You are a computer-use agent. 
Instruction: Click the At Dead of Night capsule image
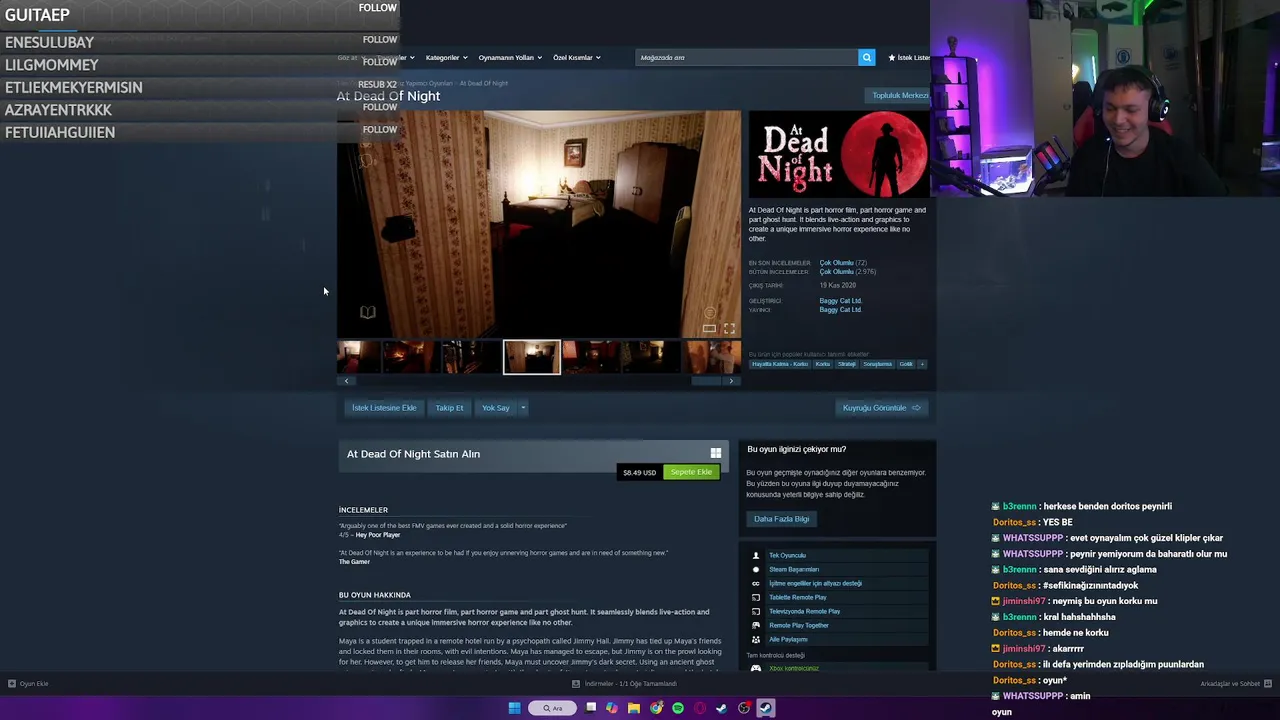click(x=840, y=154)
